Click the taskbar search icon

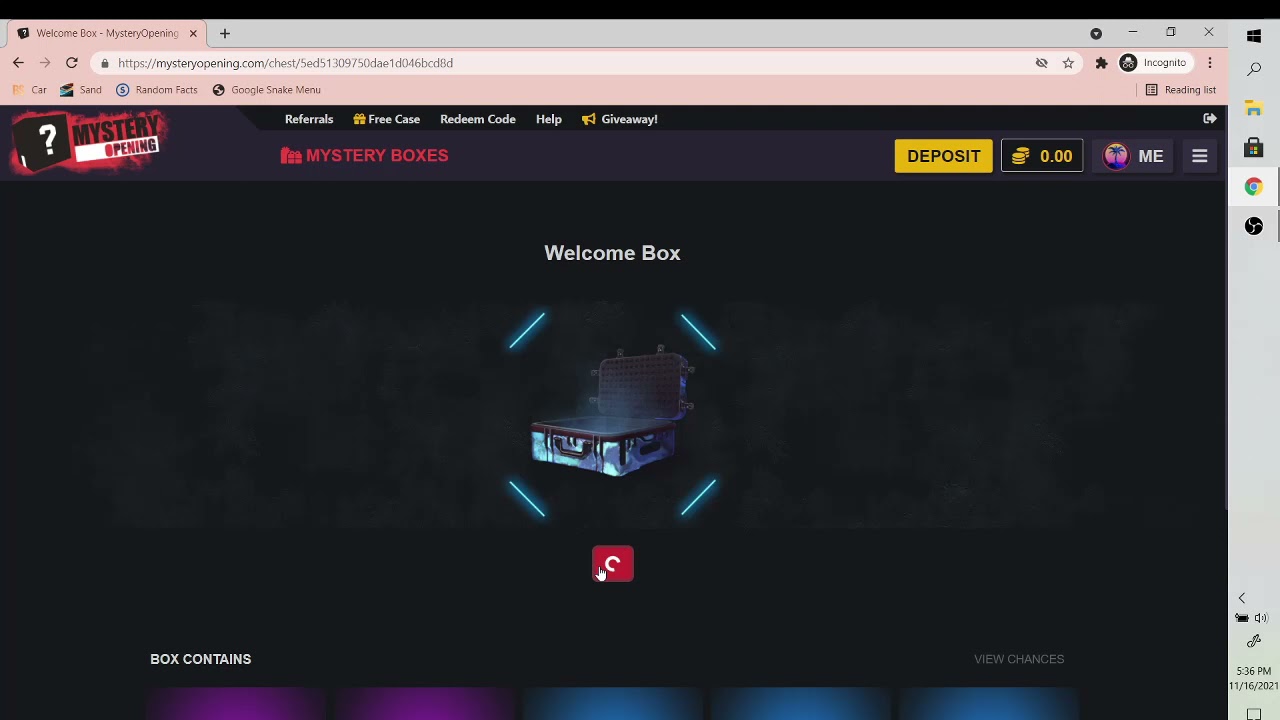coord(1254,70)
